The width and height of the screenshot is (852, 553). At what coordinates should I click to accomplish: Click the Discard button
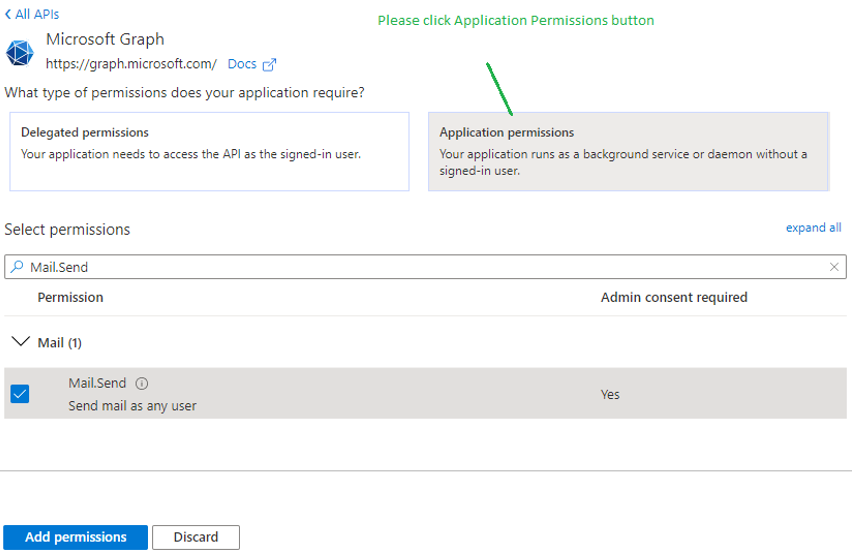[x=196, y=537]
